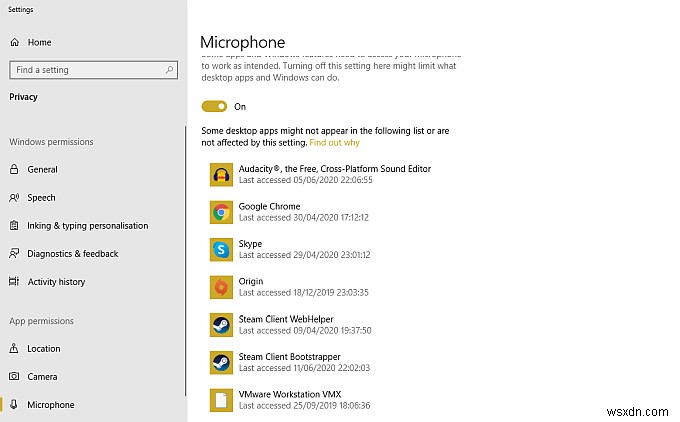The image size is (680, 422).
Task: Click the sidebar vertical scrollbar
Action: pyautogui.click(x=186, y=261)
